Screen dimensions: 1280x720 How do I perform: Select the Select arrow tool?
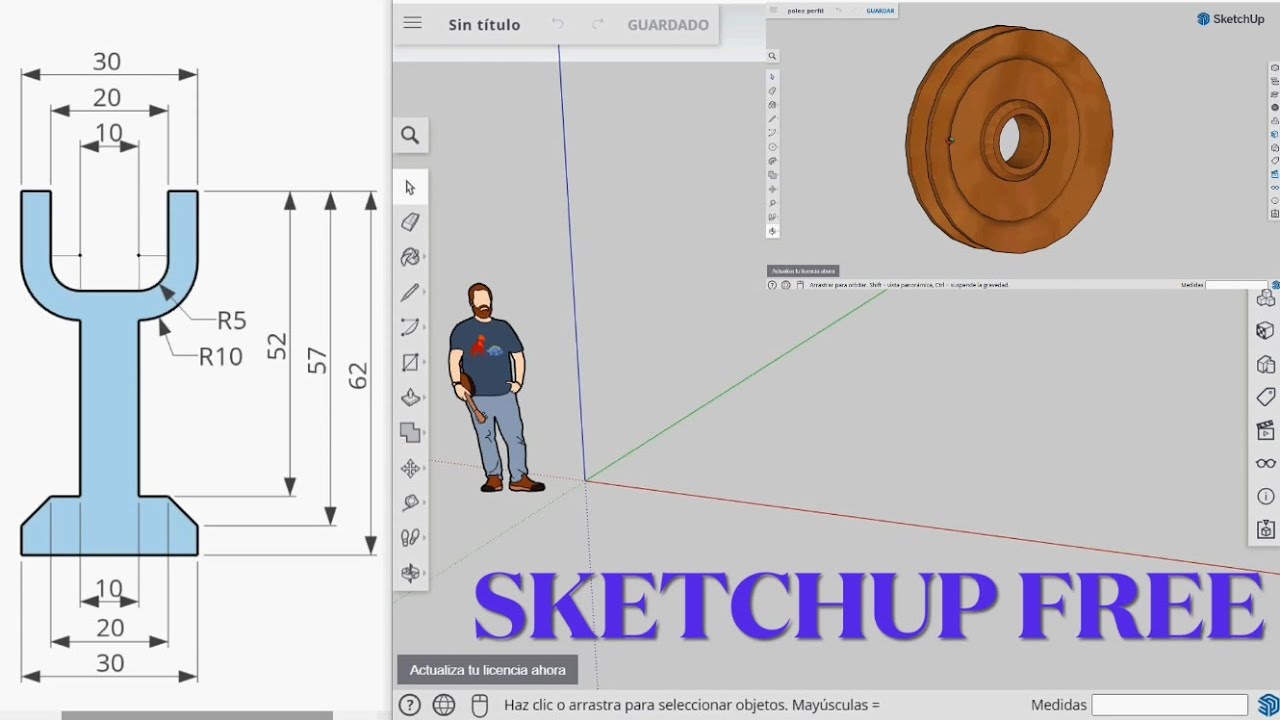[410, 188]
